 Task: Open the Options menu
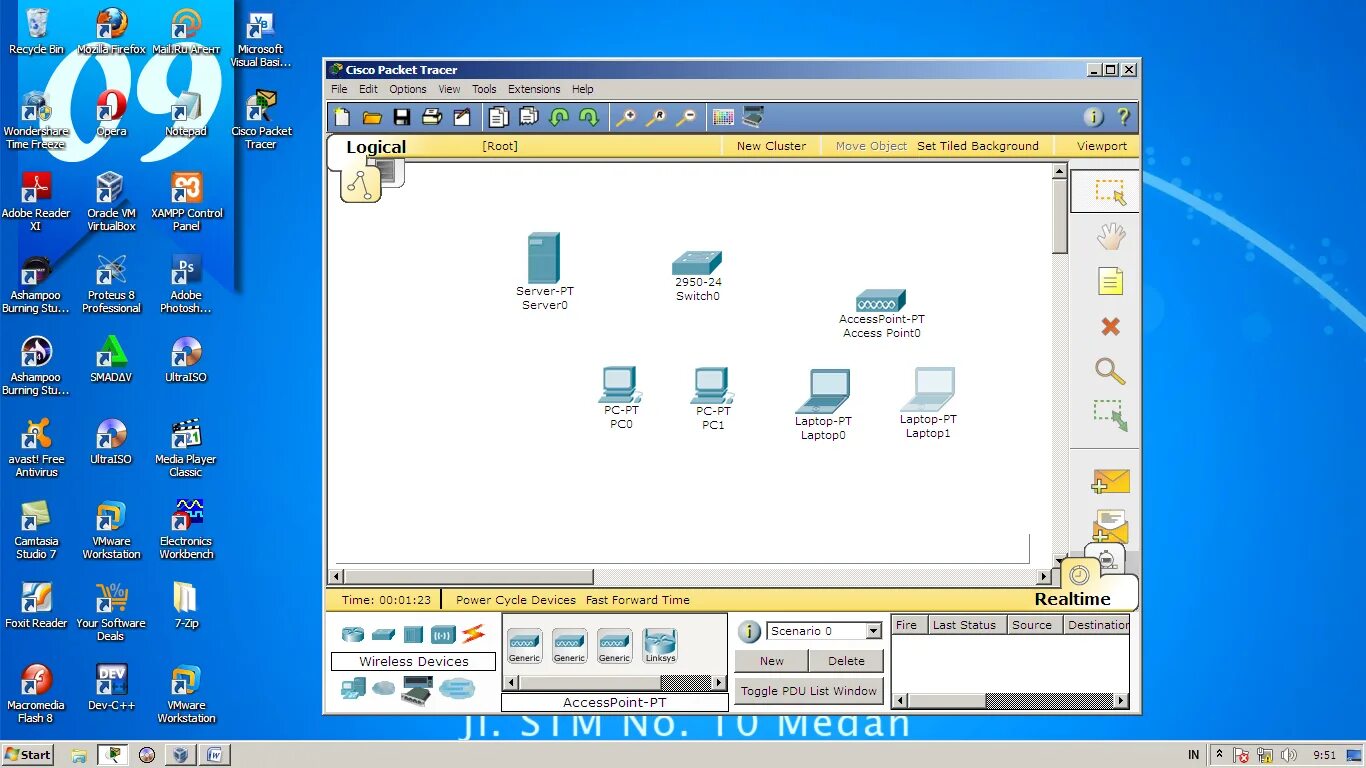click(x=408, y=89)
